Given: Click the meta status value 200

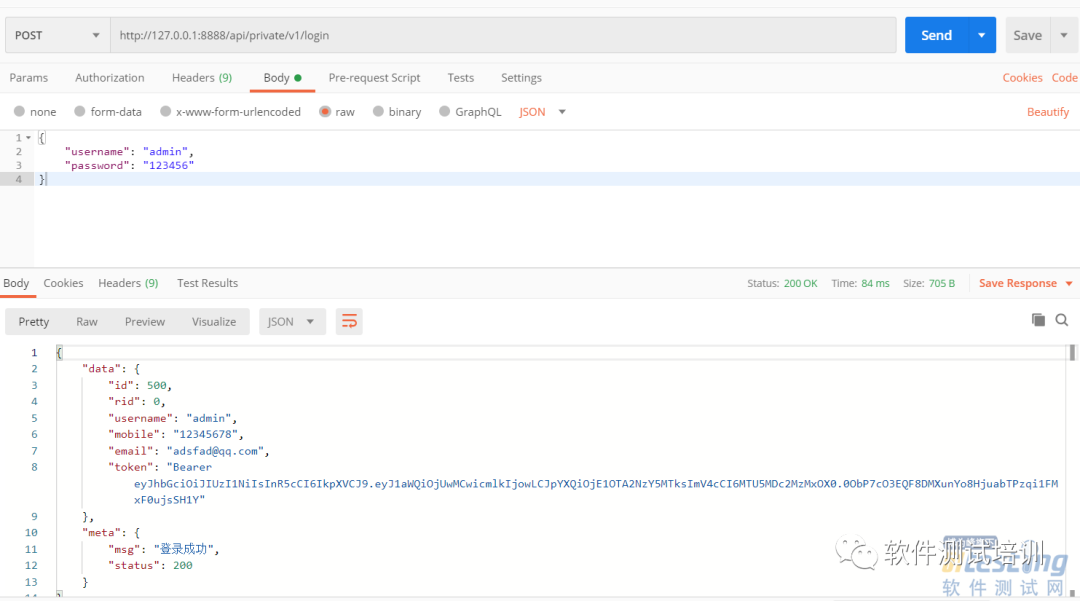Looking at the screenshot, I should 183,565.
